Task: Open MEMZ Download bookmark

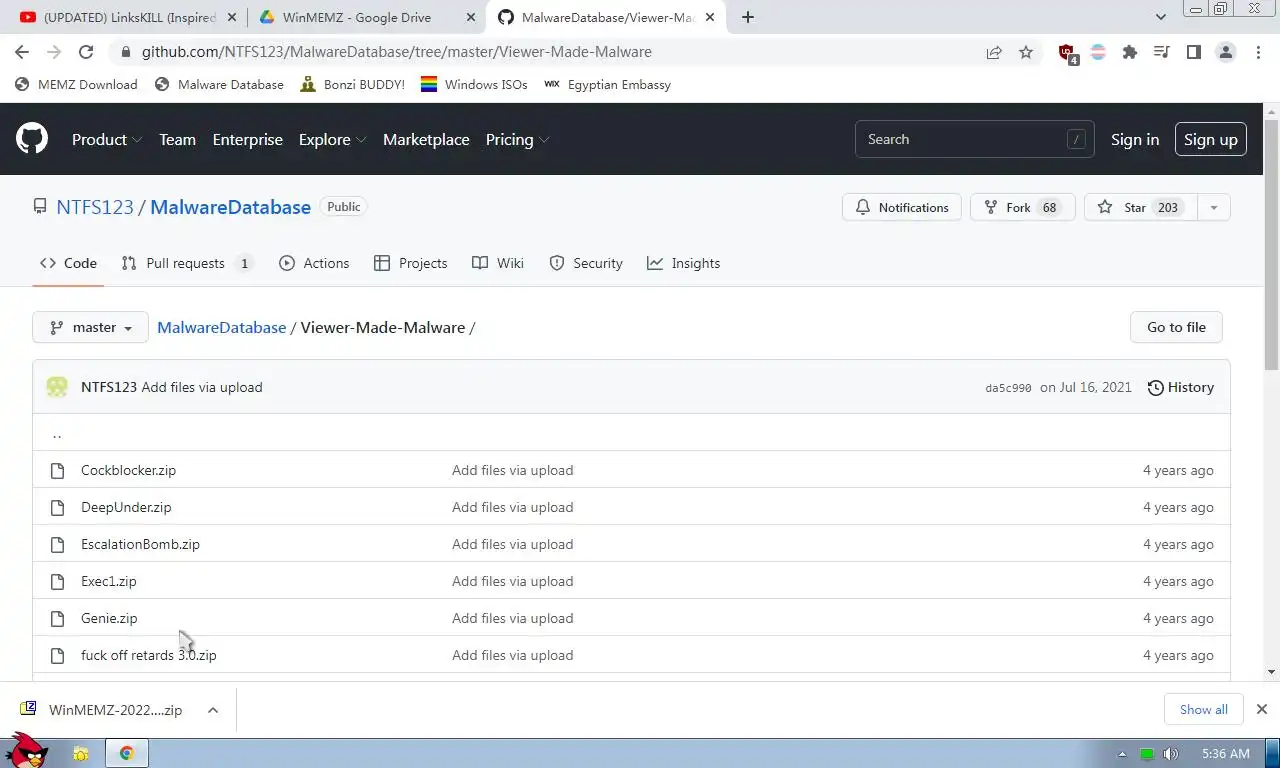Action: pyautogui.click(x=76, y=85)
